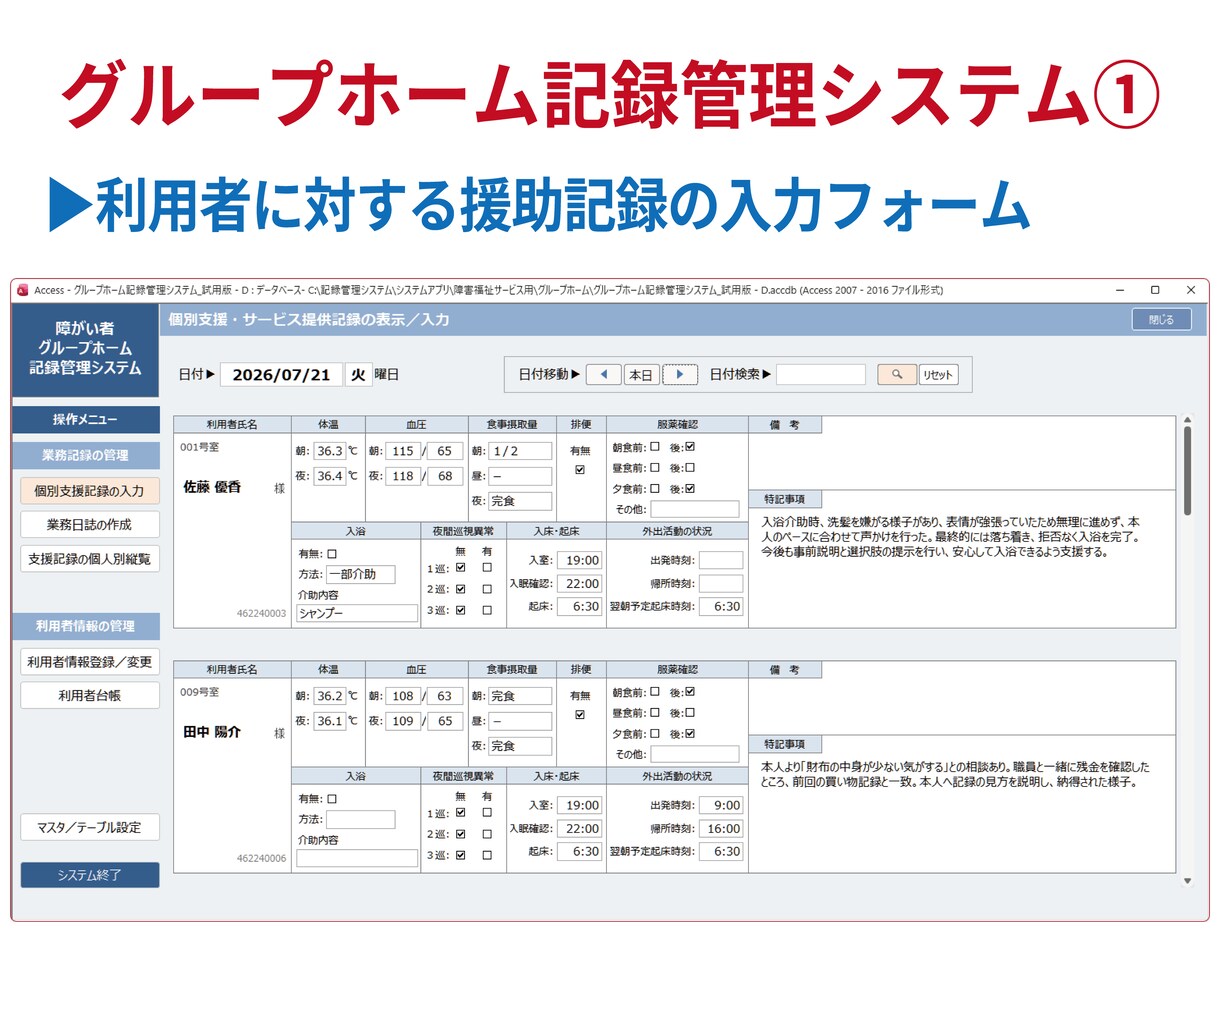The image size is (1220, 1017).
Task: Open 夜 食事摂取量 combo showing 完食, 佐藤 優香
Action: click(520, 501)
